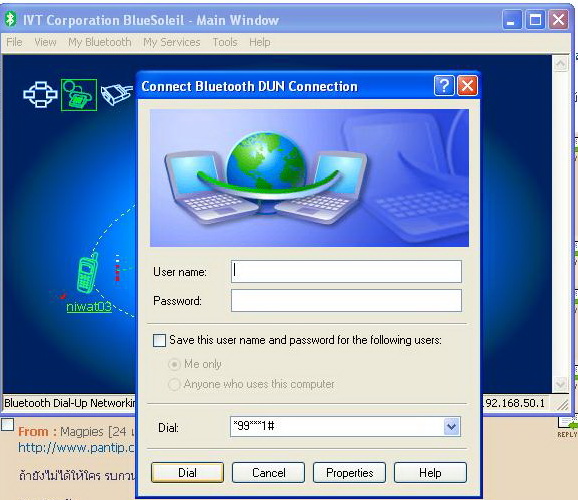Click inside the User name field

pos(346,271)
